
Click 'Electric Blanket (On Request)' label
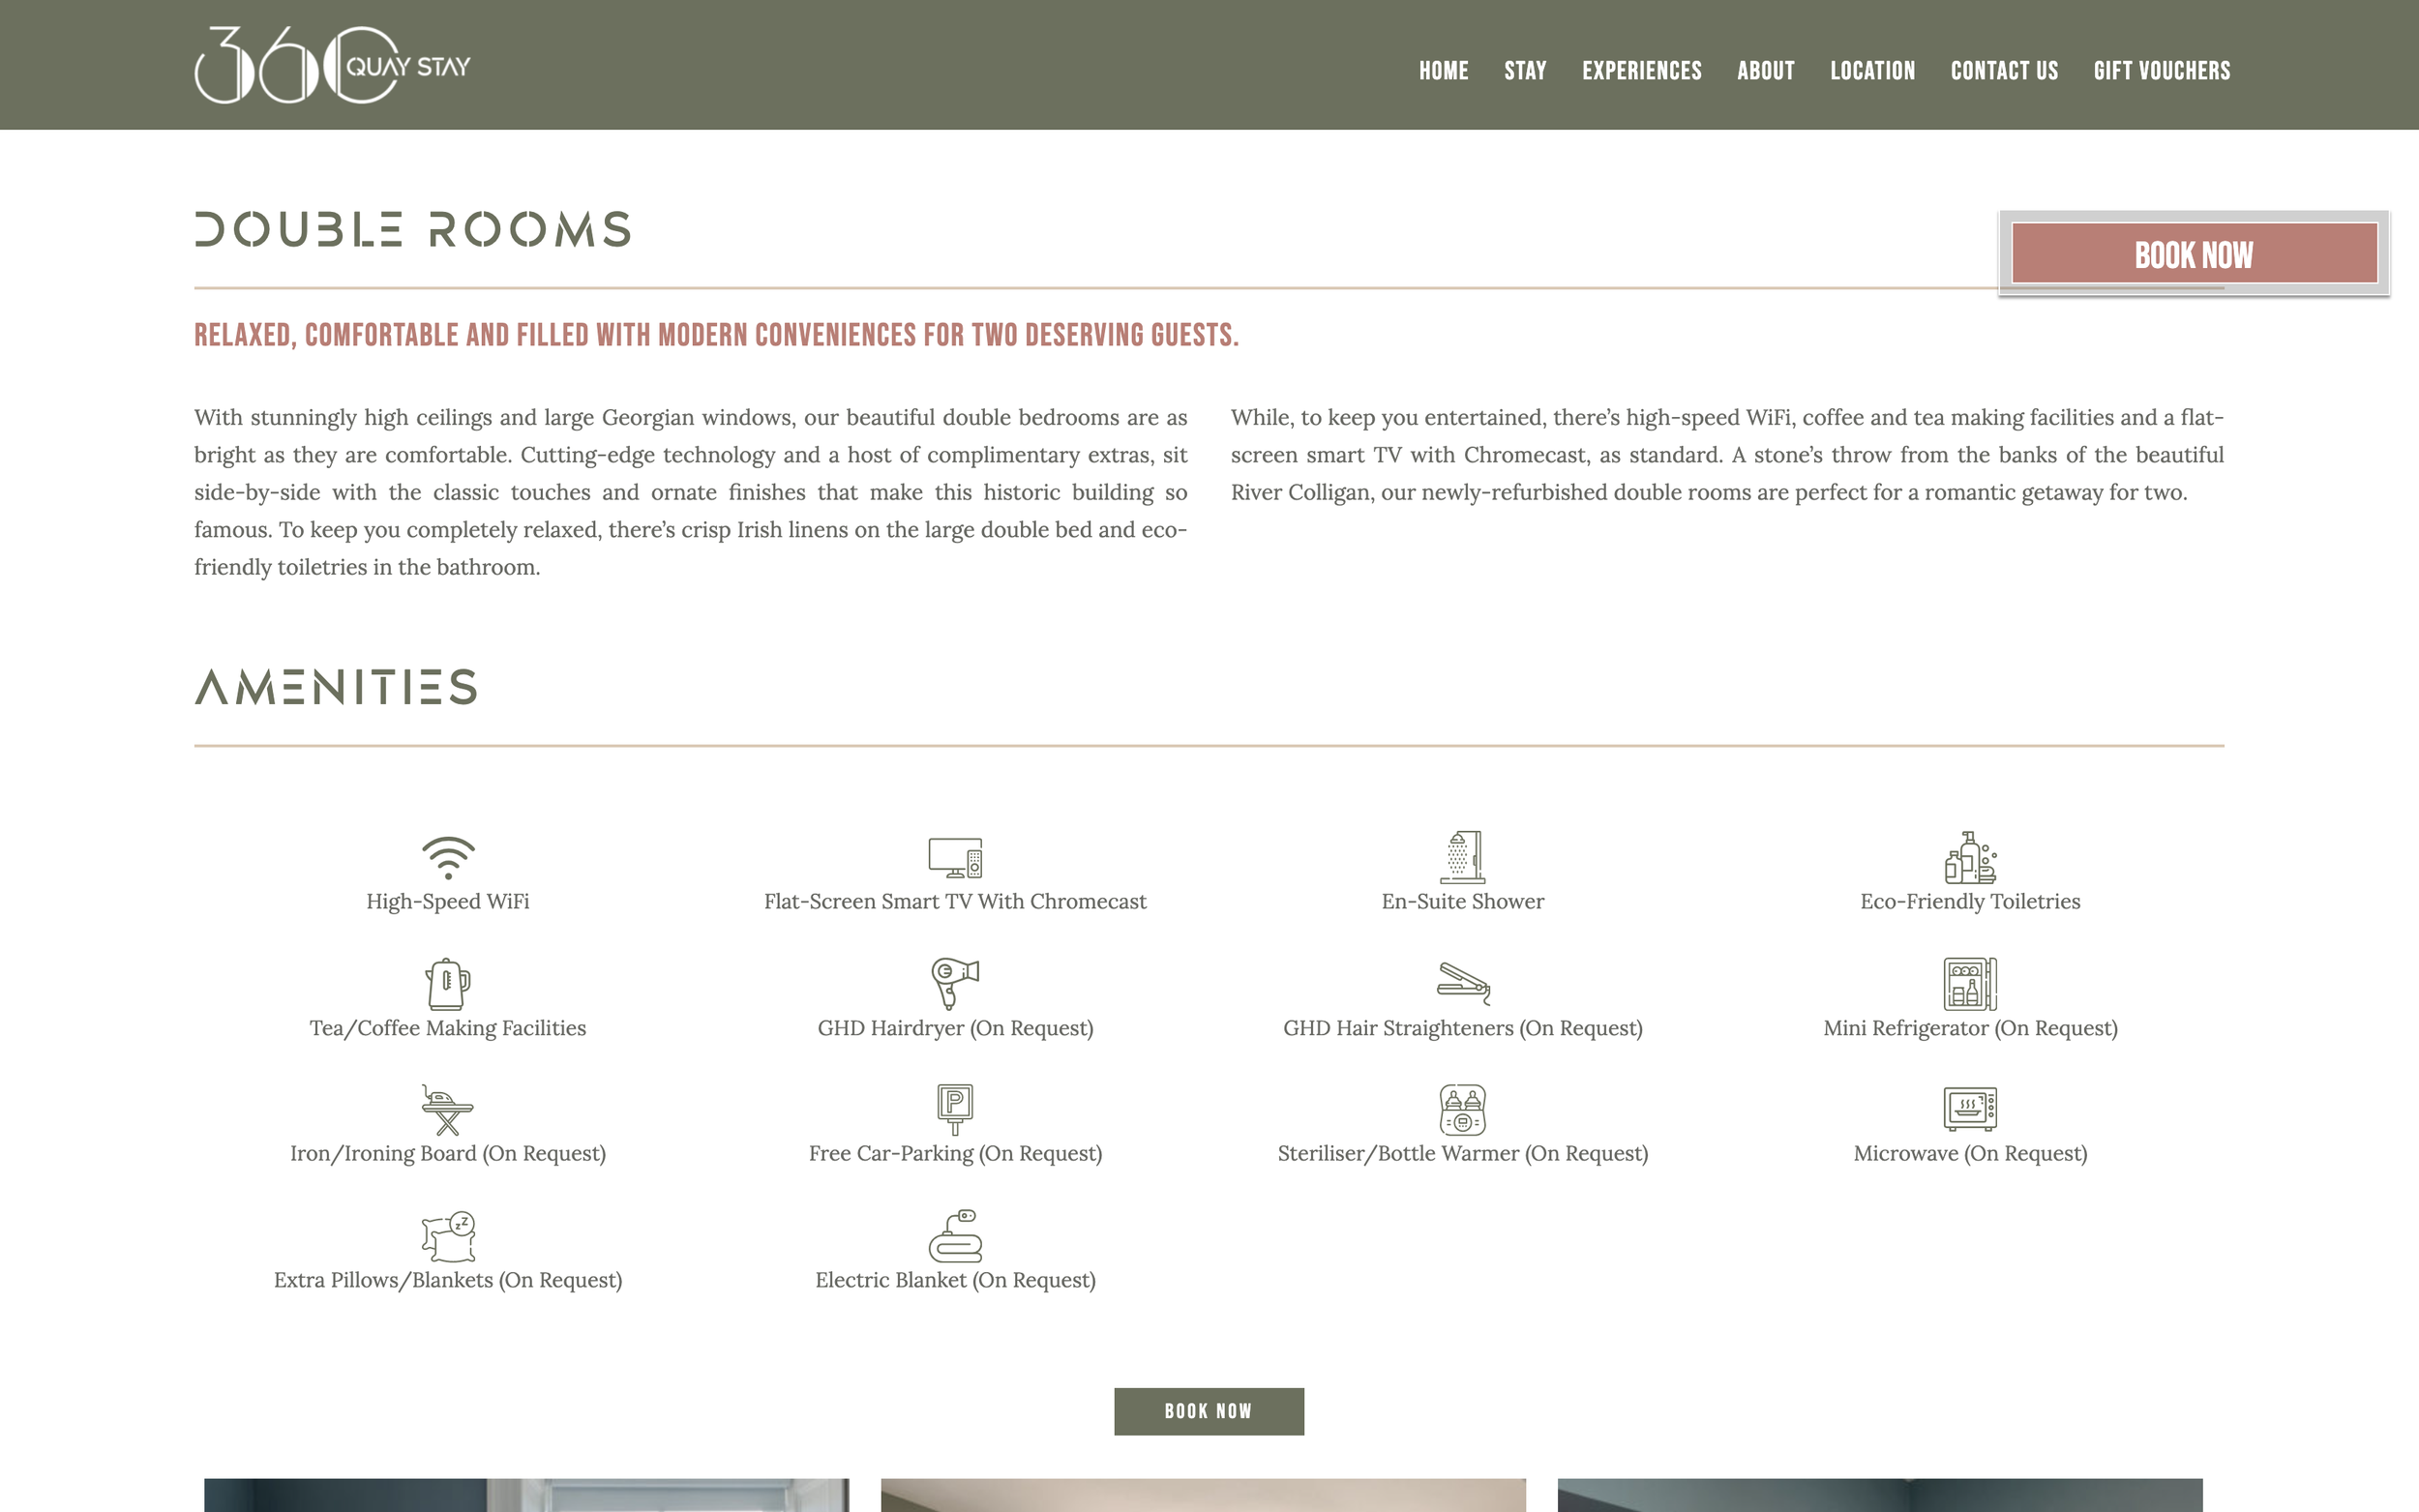pos(955,1280)
